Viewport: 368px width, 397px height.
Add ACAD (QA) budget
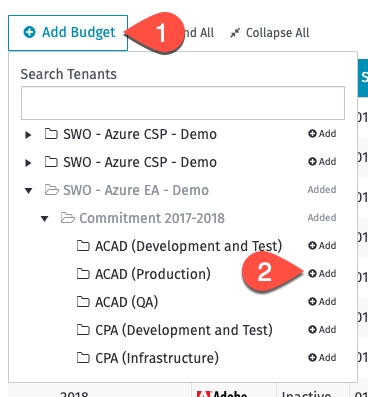[322, 302]
